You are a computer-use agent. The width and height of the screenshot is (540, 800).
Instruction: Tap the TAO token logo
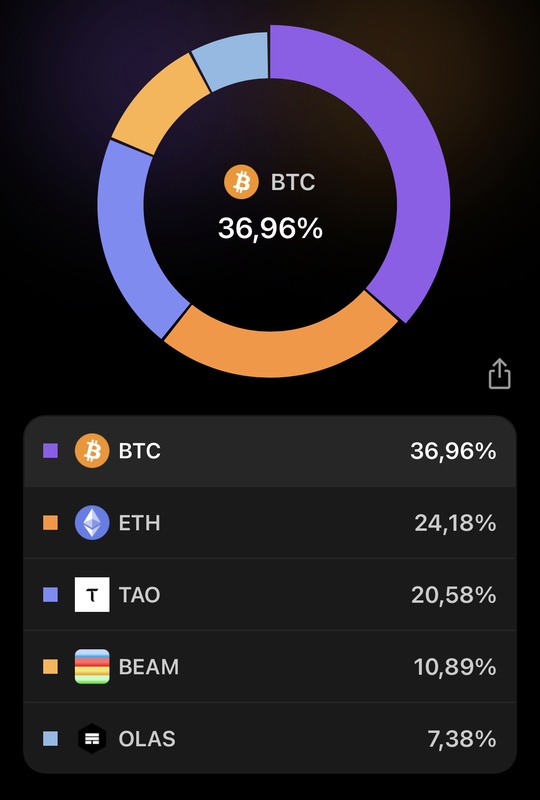tap(92, 594)
